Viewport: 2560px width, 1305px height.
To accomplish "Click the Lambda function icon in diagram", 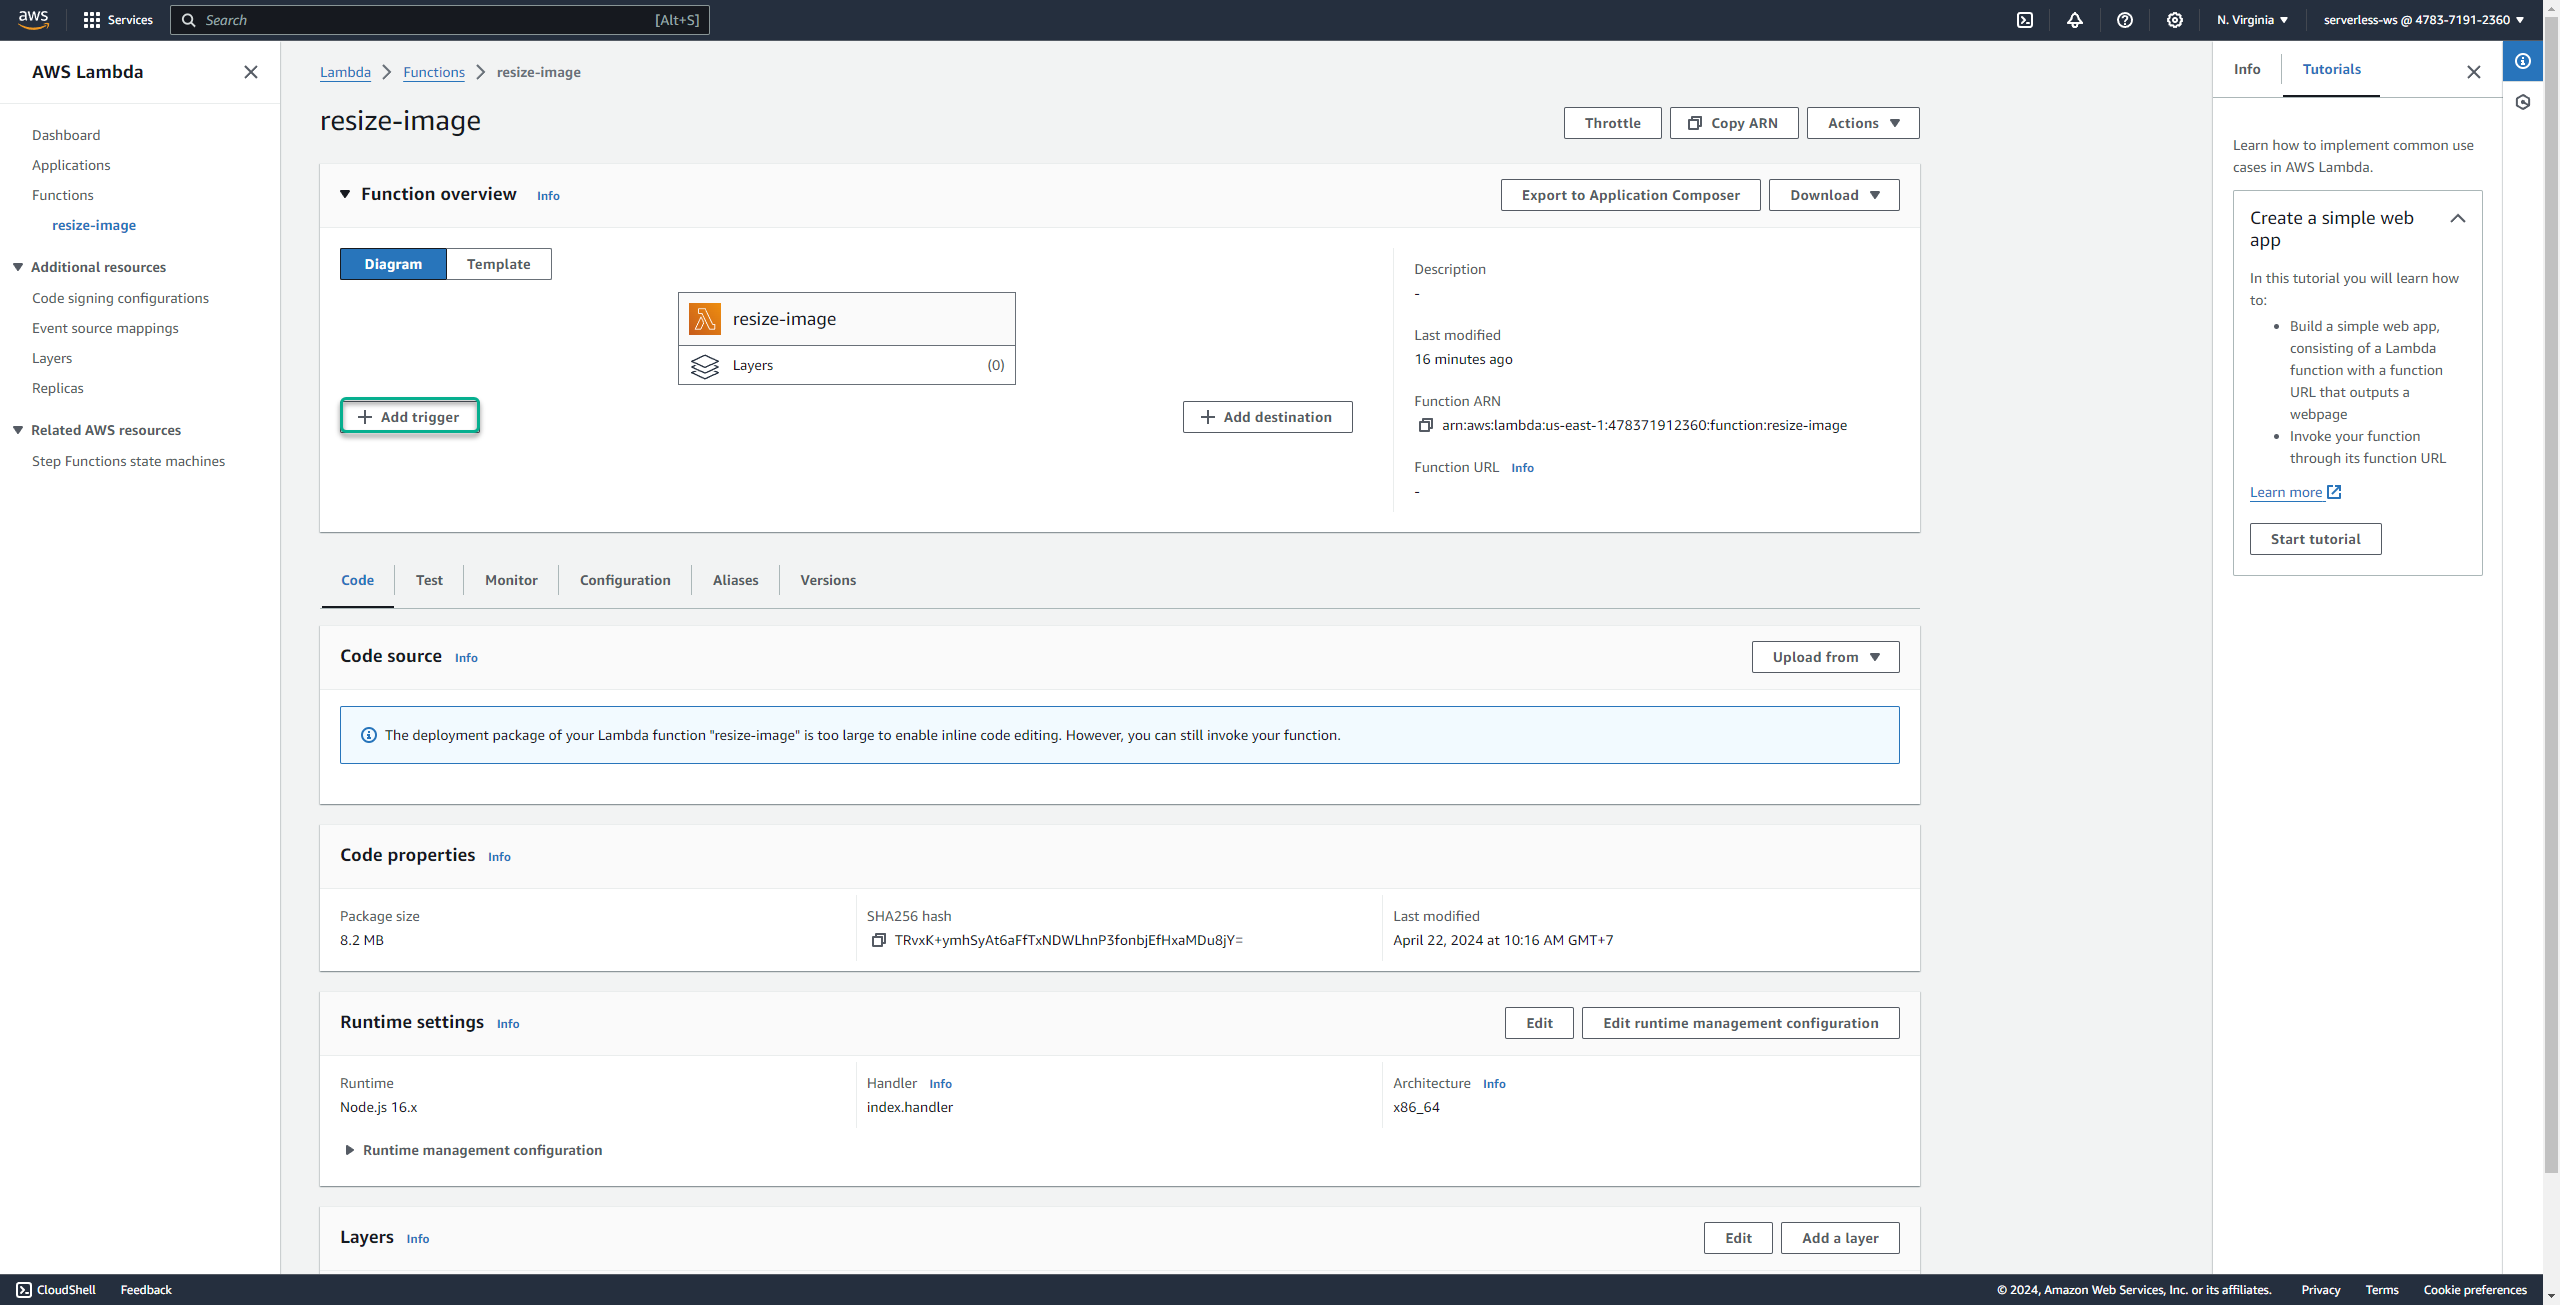I will pyautogui.click(x=705, y=319).
